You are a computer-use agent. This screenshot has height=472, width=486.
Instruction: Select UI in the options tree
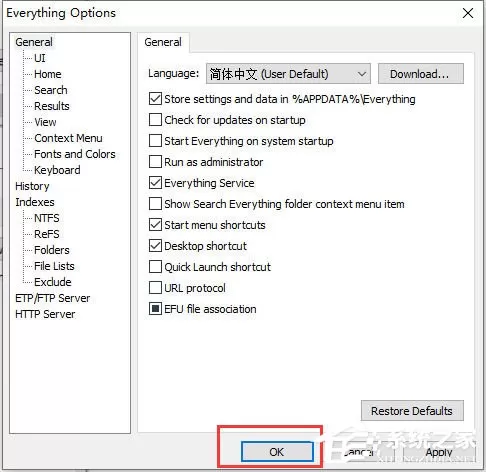pyautogui.click(x=40, y=58)
